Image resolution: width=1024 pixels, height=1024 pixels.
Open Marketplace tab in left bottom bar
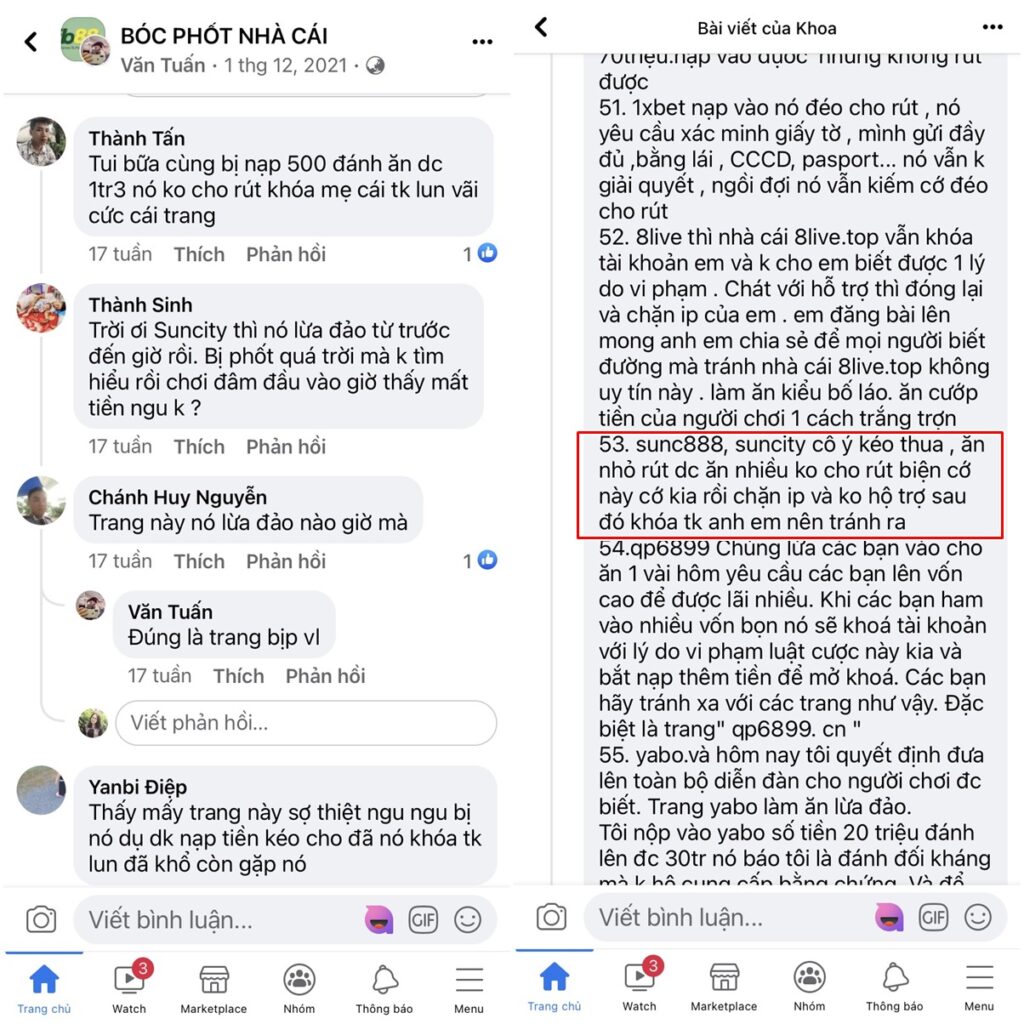coord(214,989)
